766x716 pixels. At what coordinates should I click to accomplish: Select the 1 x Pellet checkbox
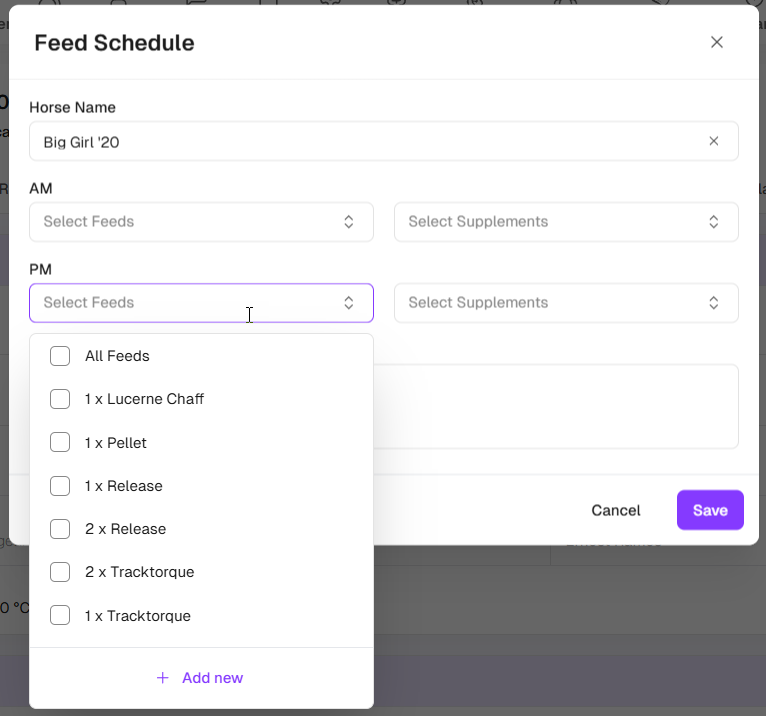(x=60, y=442)
